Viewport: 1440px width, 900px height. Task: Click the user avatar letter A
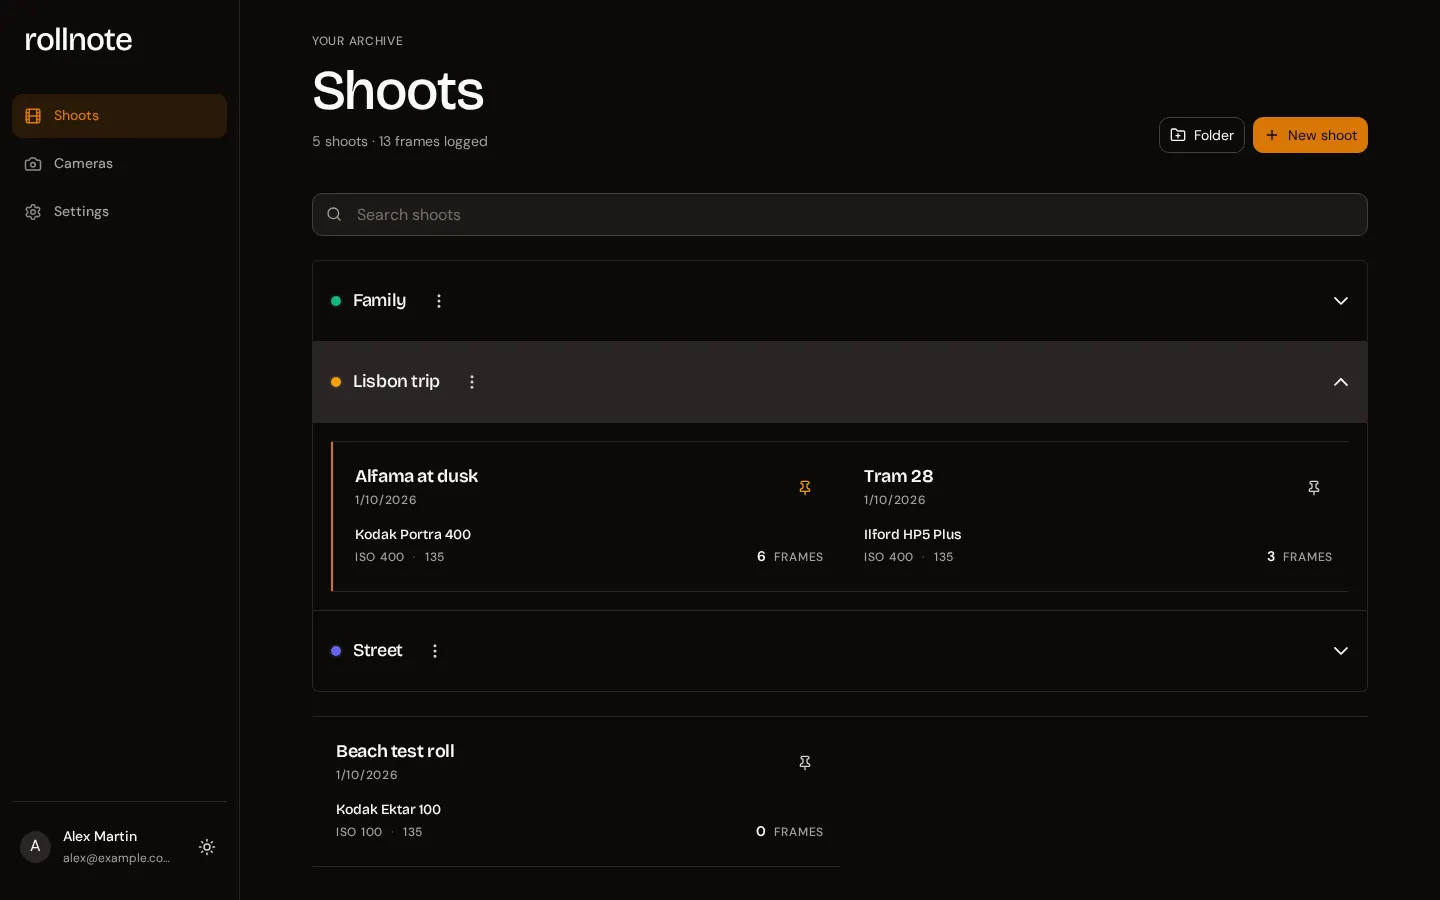(35, 847)
